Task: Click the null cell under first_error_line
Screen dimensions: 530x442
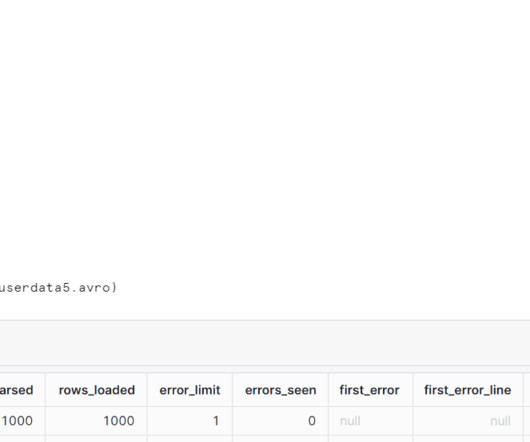Action: click(467, 421)
